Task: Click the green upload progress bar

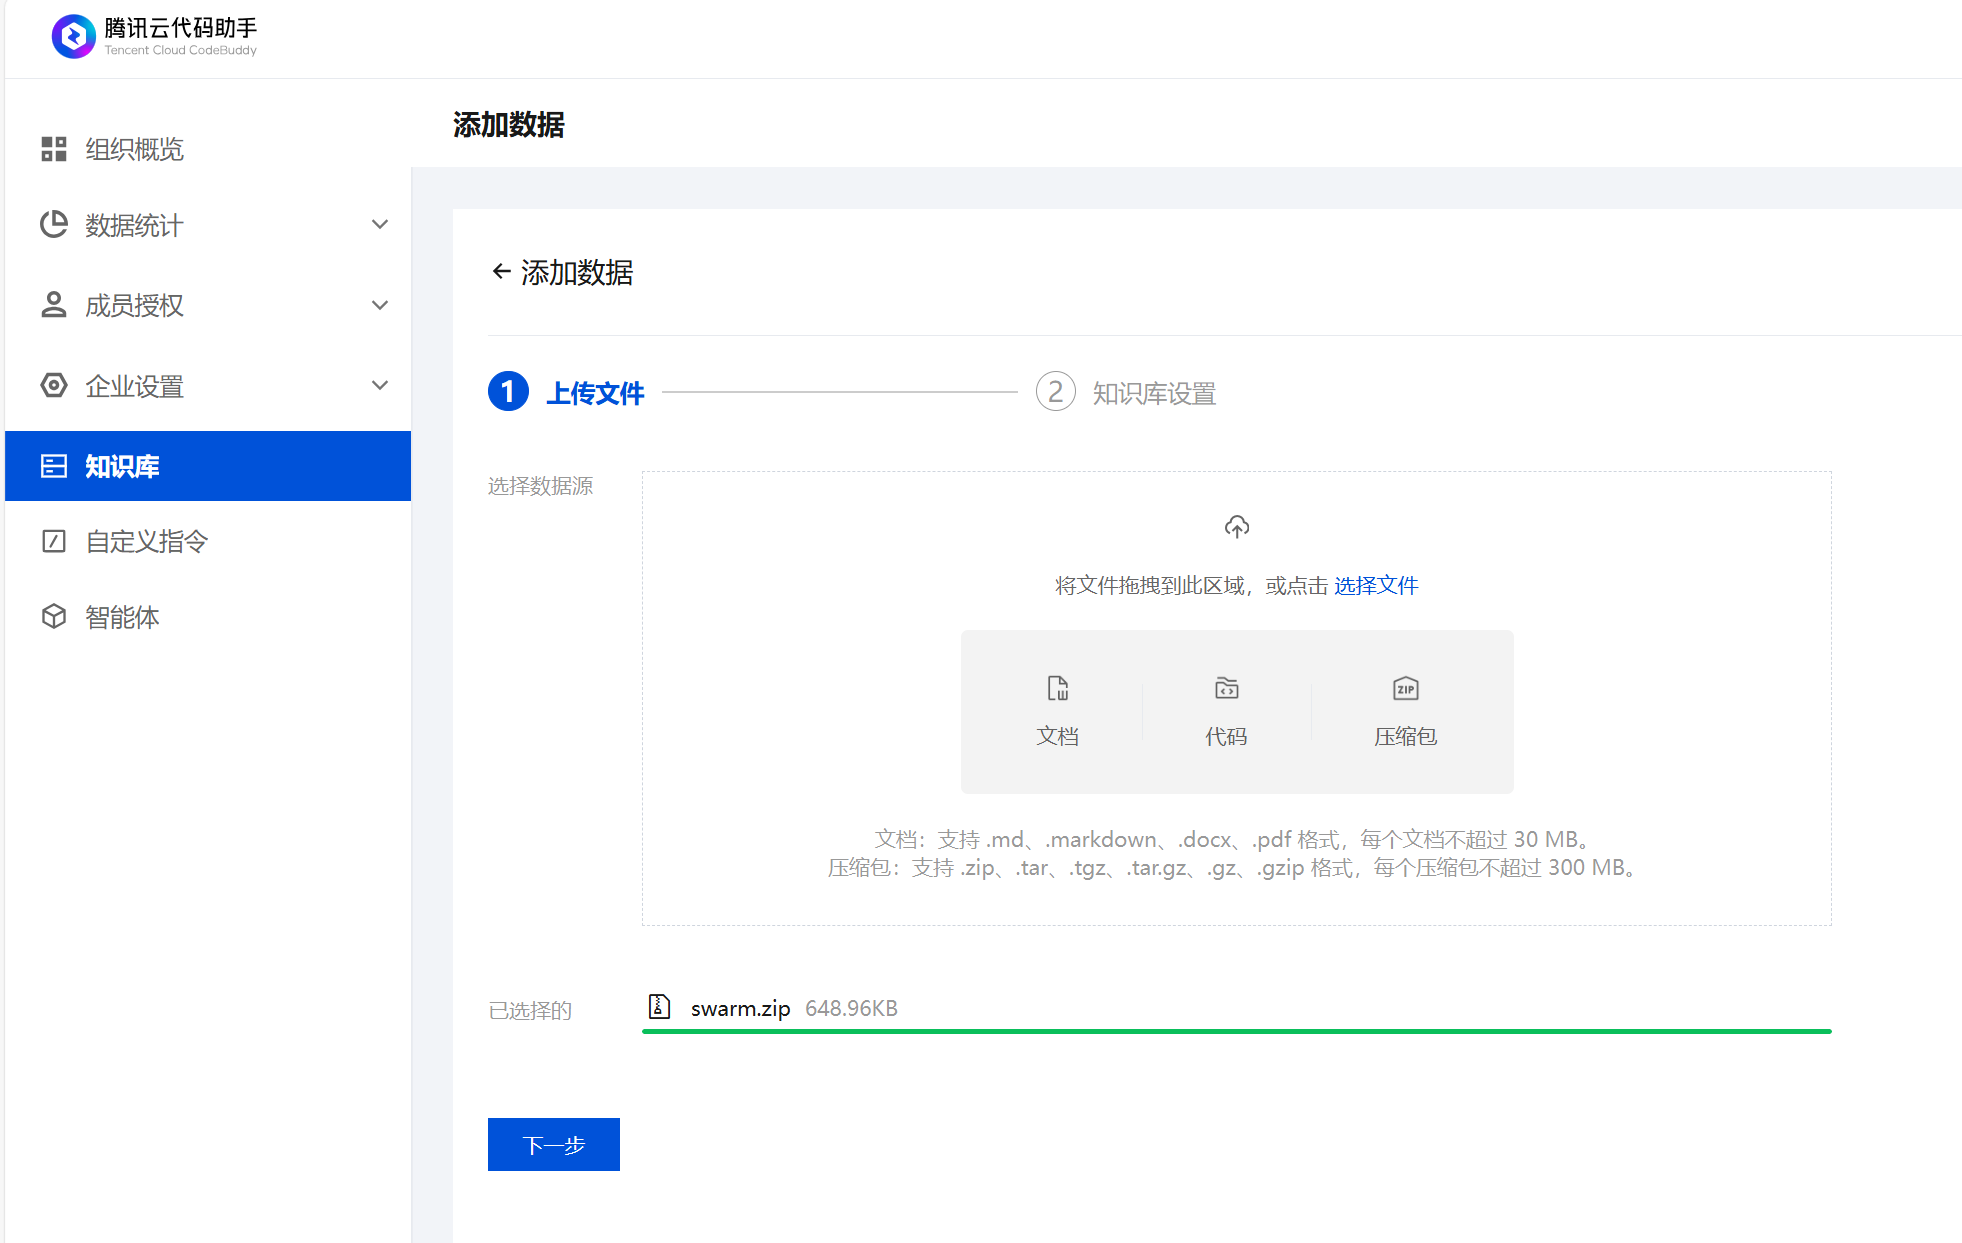Action: (x=1236, y=1031)
